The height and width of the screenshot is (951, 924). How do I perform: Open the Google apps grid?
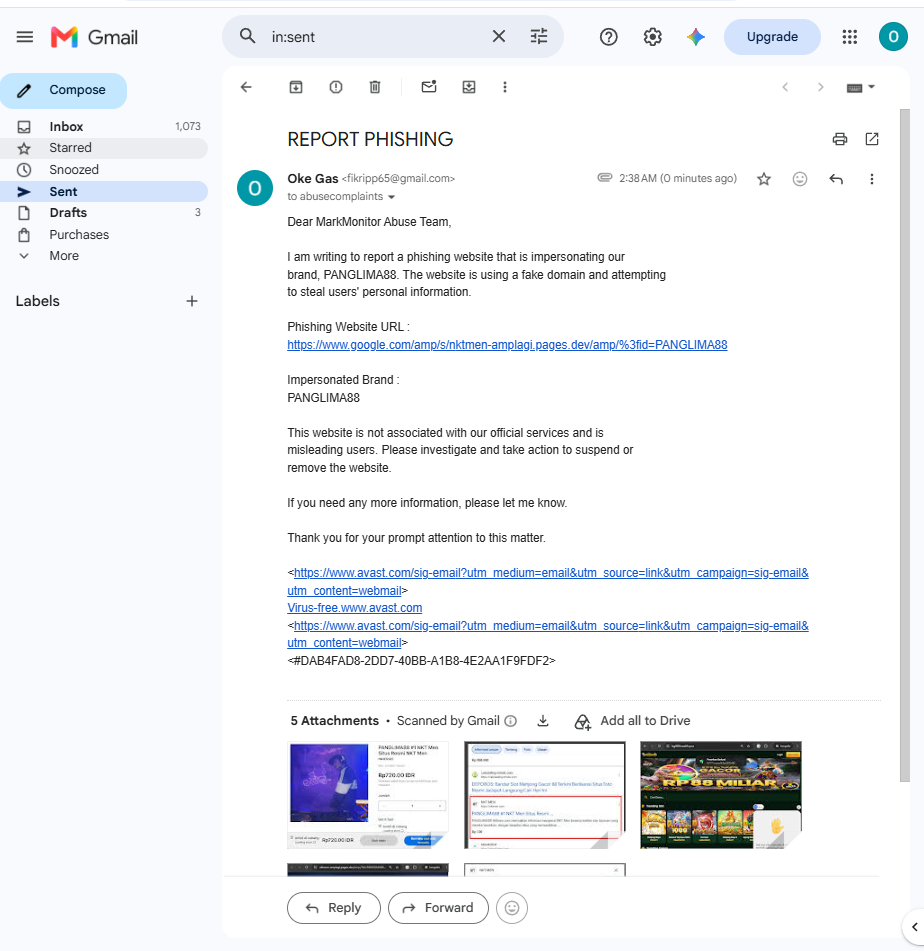pyautogui.click(x=849, y=37)
